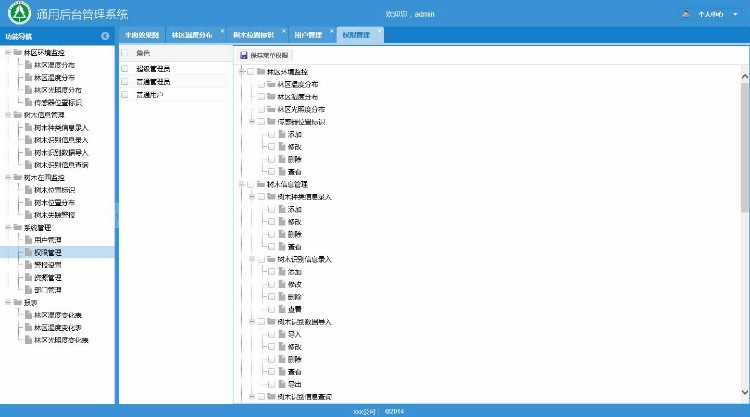750x417 pixels.
Task: Click the file icon of 传感器位置标识 in navigation
Action: (28, 102)
